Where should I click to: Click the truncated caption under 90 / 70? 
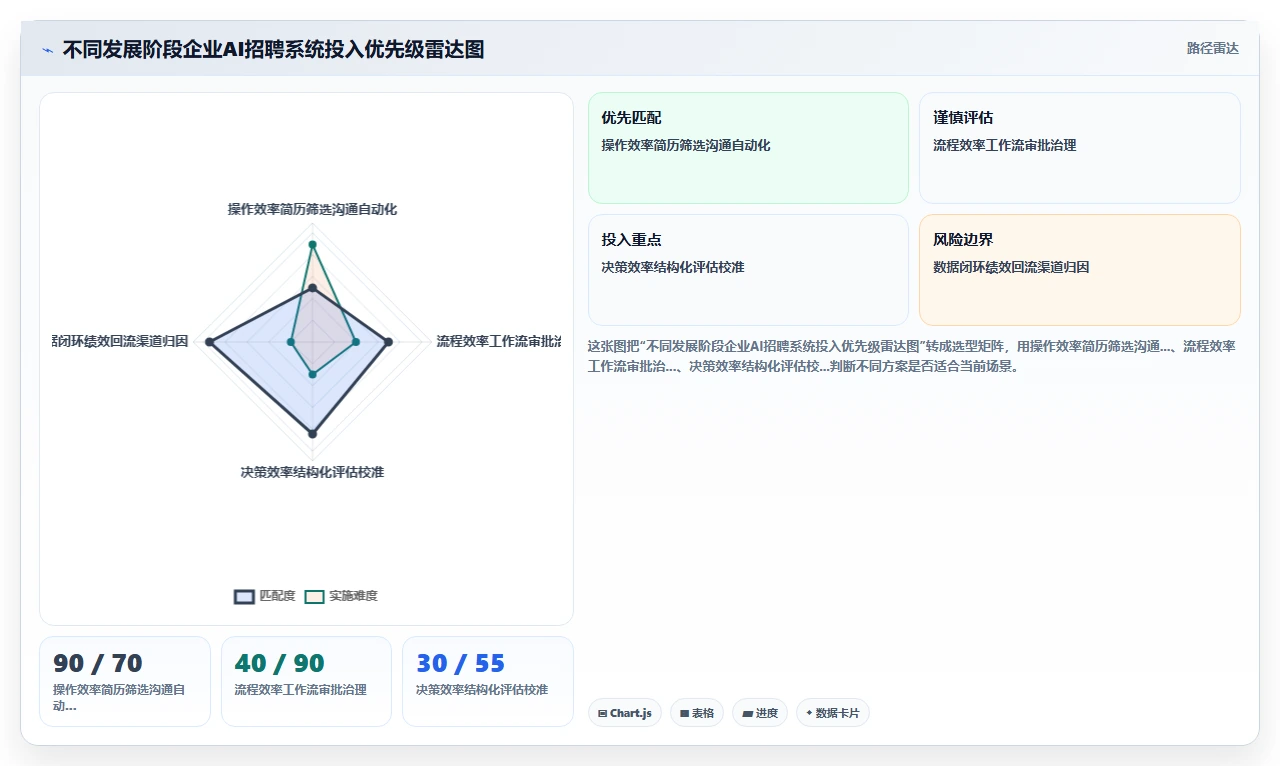(x=119, y=697)
